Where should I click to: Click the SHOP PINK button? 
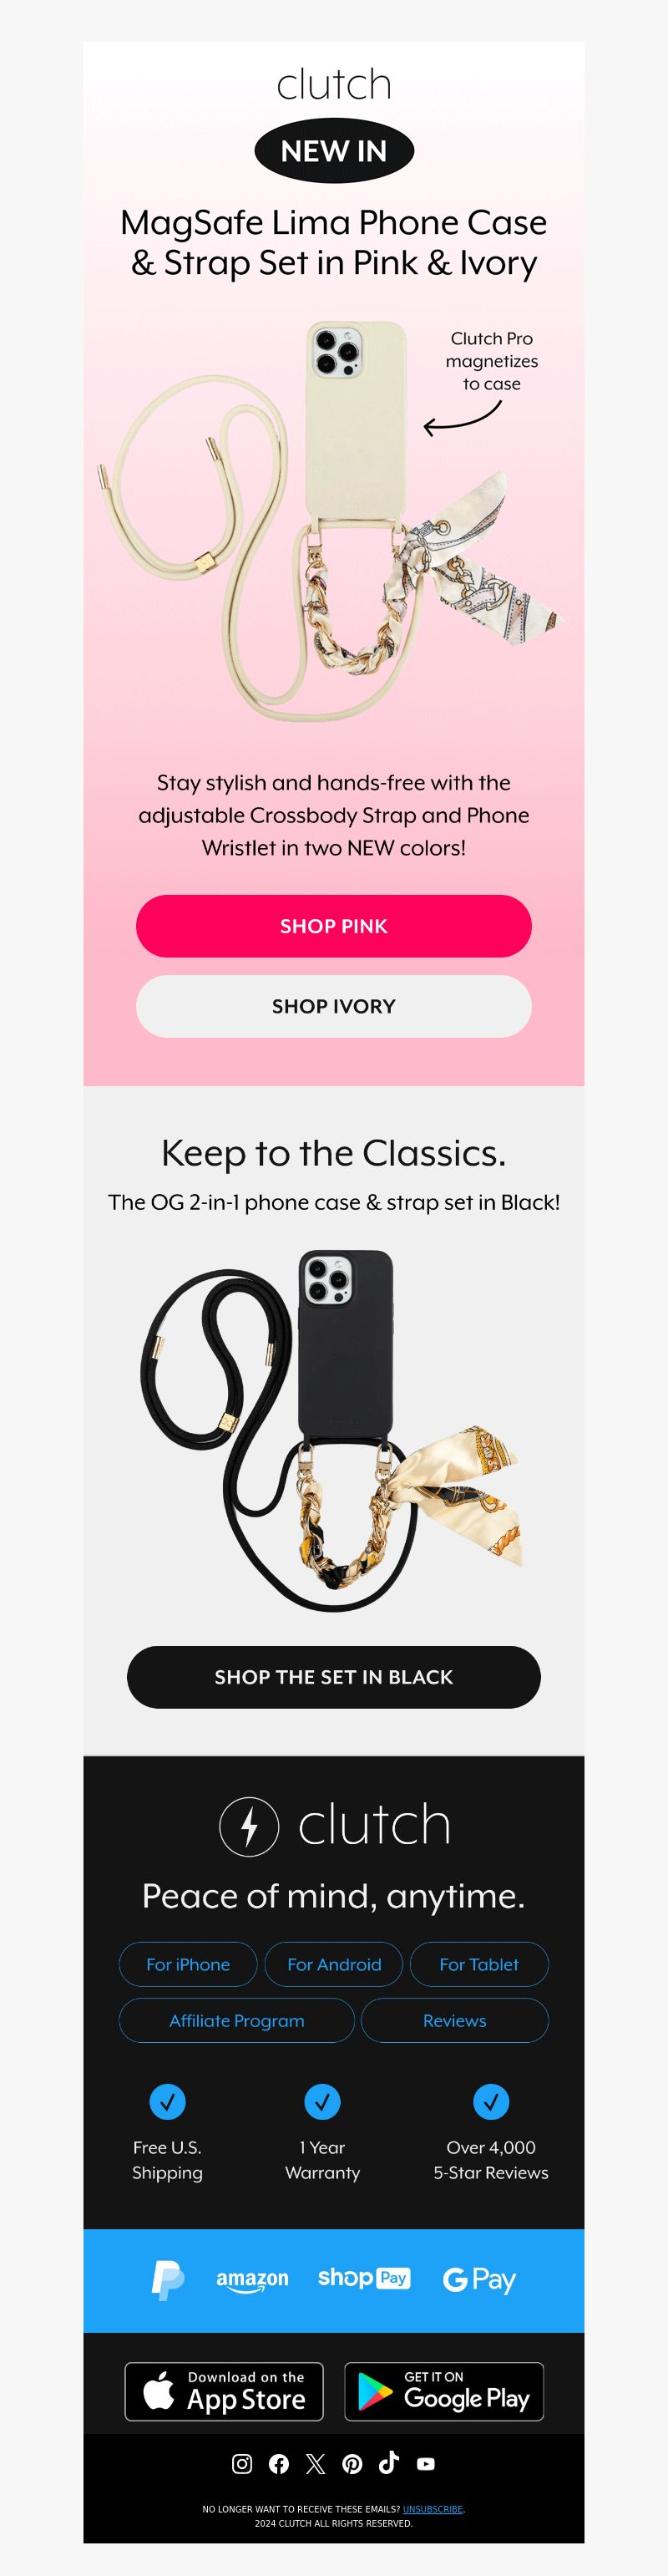pos(334,926)
